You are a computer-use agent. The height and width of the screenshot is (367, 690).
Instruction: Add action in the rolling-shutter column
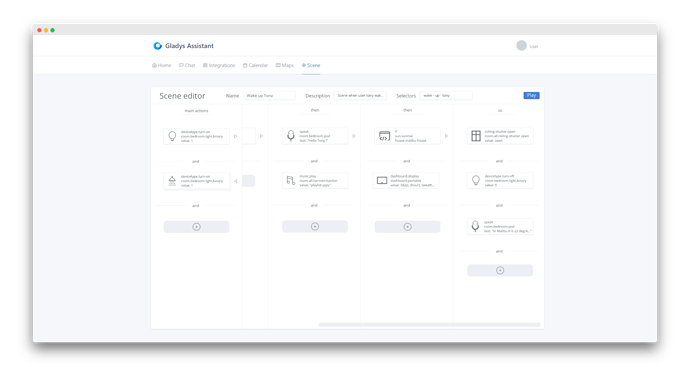click(500, 270)
